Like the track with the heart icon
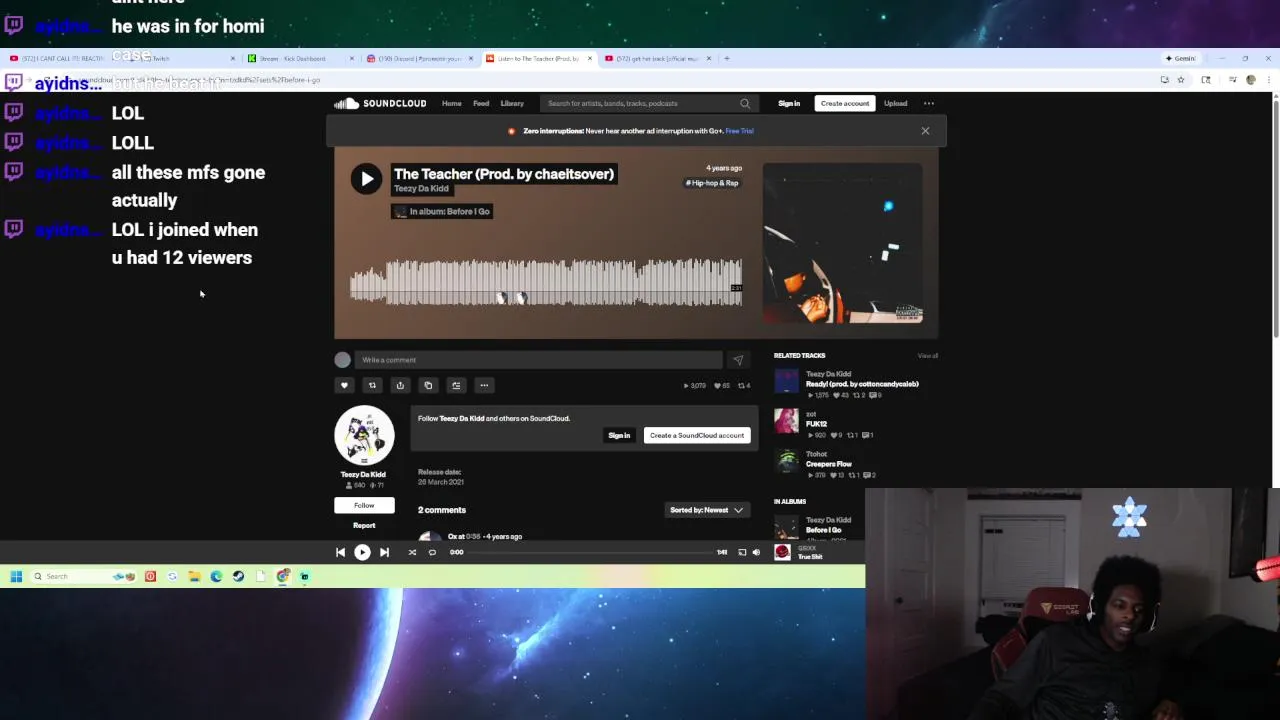The image size is (1280, 720). (344, 385)
